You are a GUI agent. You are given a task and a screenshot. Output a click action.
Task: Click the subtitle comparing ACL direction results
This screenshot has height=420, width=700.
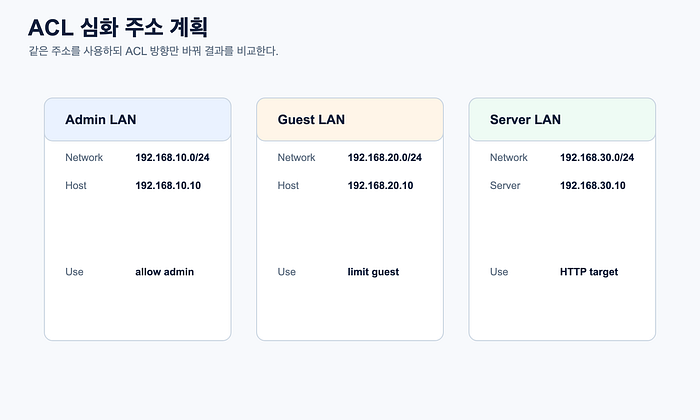pyautogui.click(x=153, y=51)
